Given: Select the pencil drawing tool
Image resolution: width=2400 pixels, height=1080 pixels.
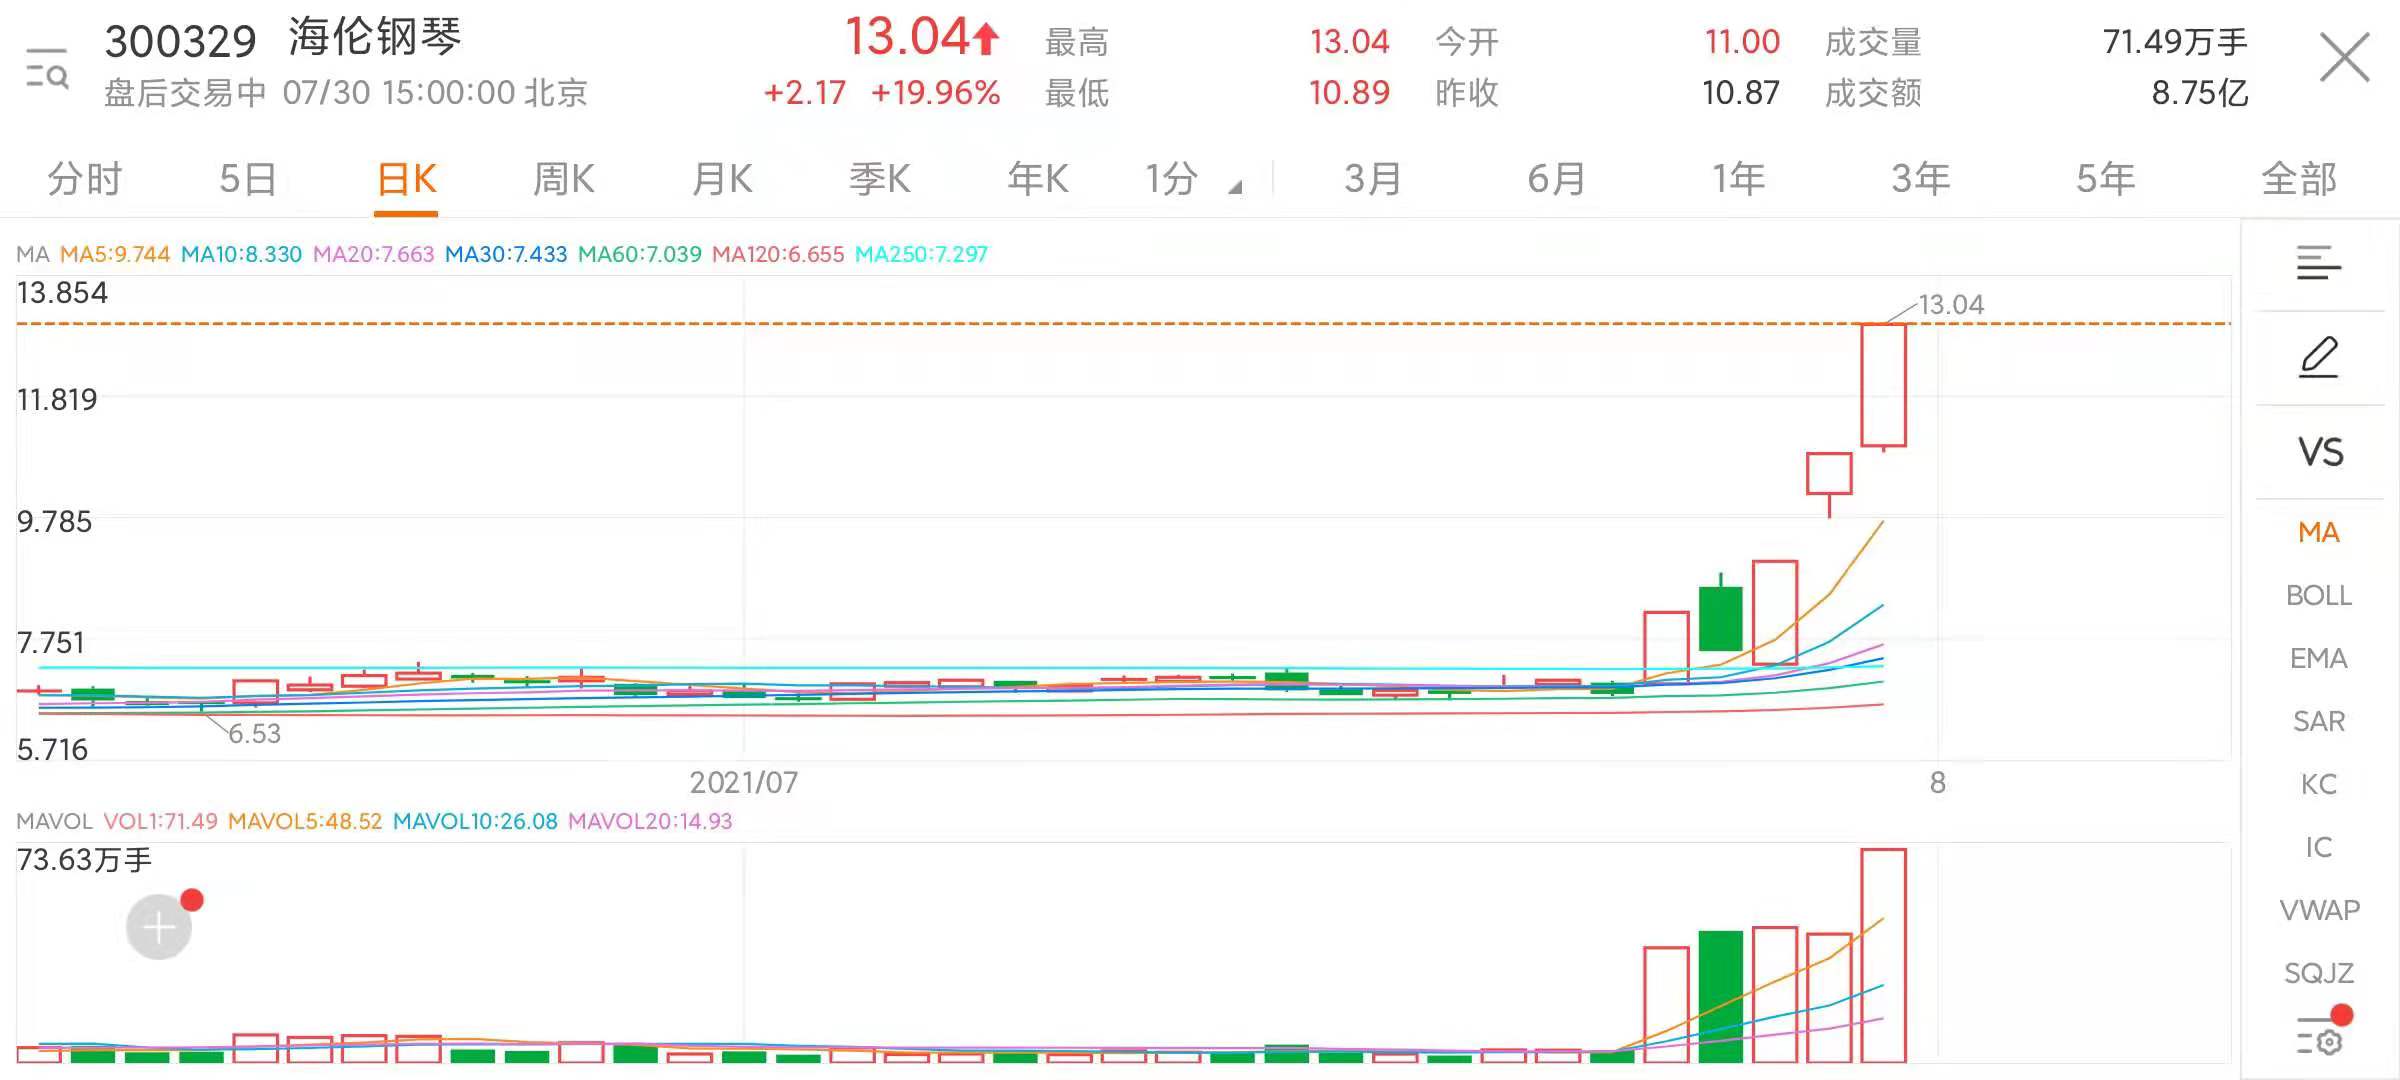Looking at the screenshot, I should (2319, 357).
